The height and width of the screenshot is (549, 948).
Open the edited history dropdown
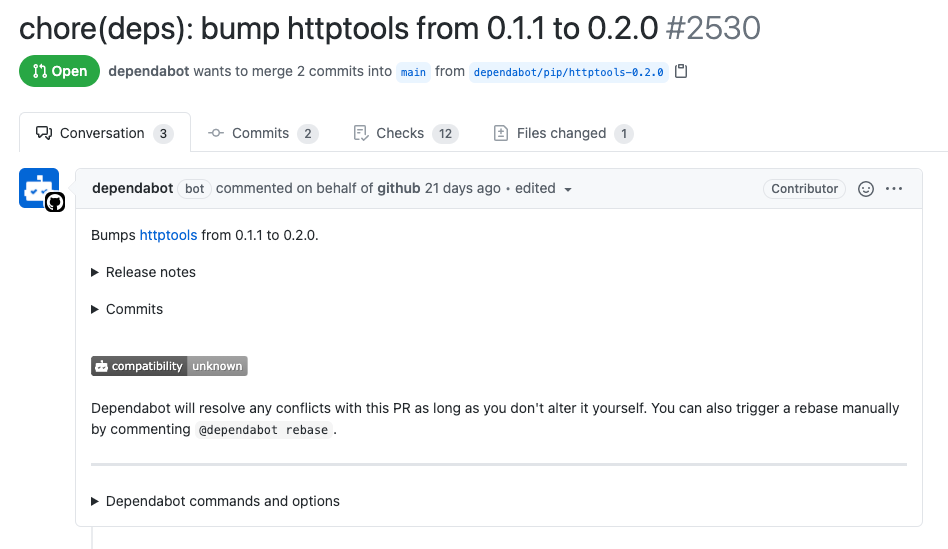tap(544, 189)
